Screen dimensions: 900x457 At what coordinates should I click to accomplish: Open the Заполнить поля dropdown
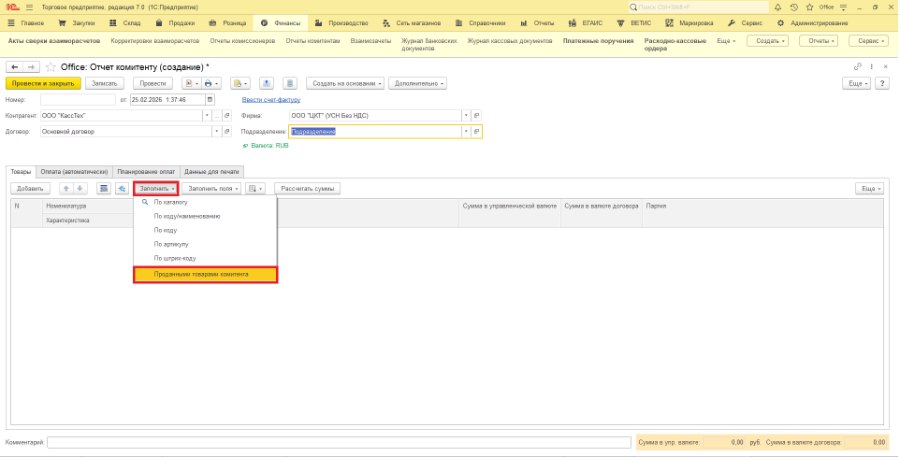pos(212,188)
